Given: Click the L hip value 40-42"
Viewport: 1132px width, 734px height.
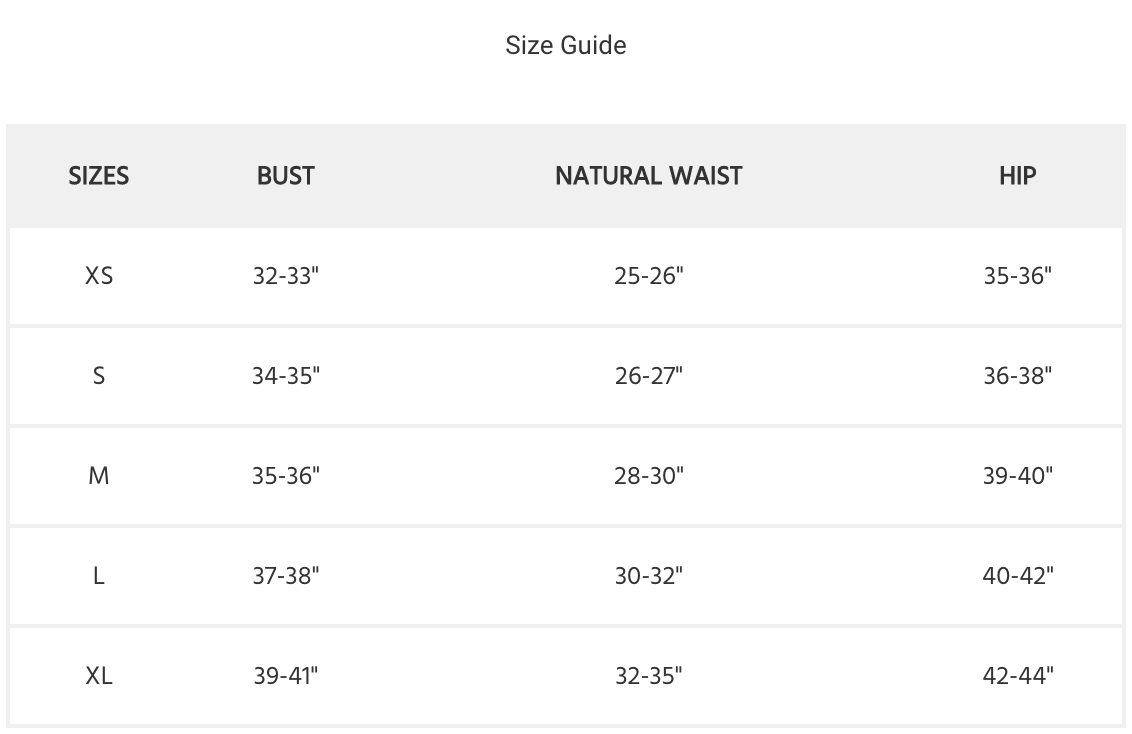Looking at the screenshot, I should 1017,576.
